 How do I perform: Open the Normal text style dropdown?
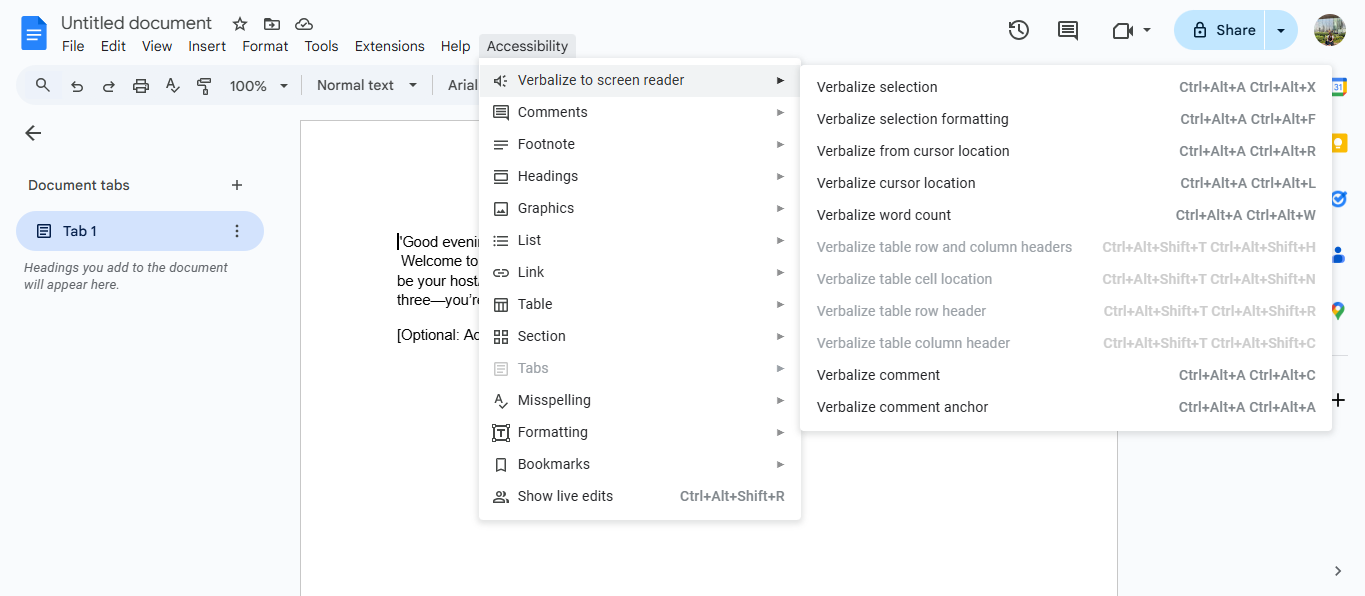click(x=366, y=86)
